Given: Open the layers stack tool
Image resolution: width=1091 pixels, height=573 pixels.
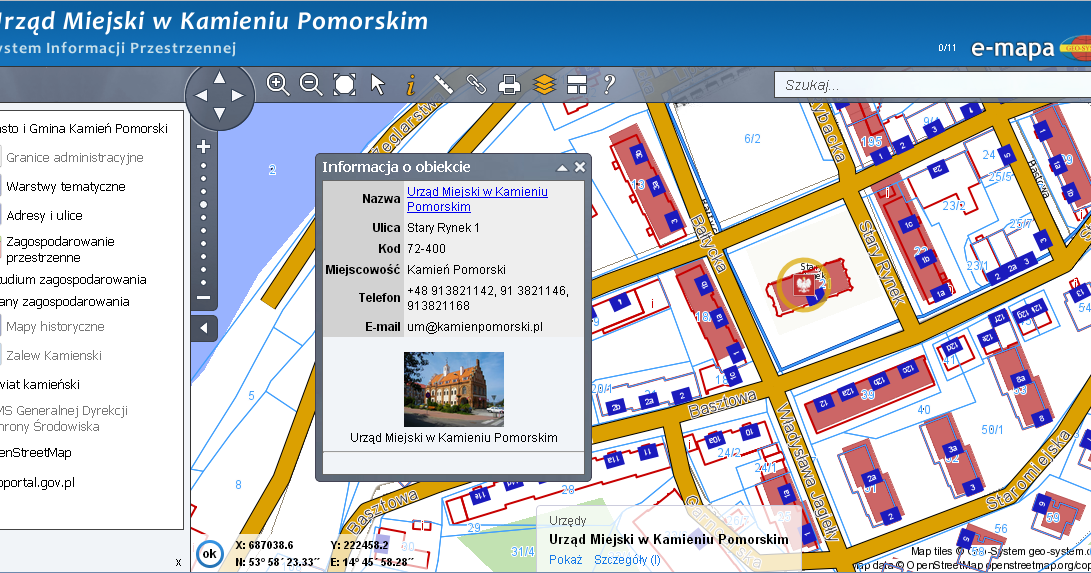Looking at the screenshot, I should coord(544,85).
